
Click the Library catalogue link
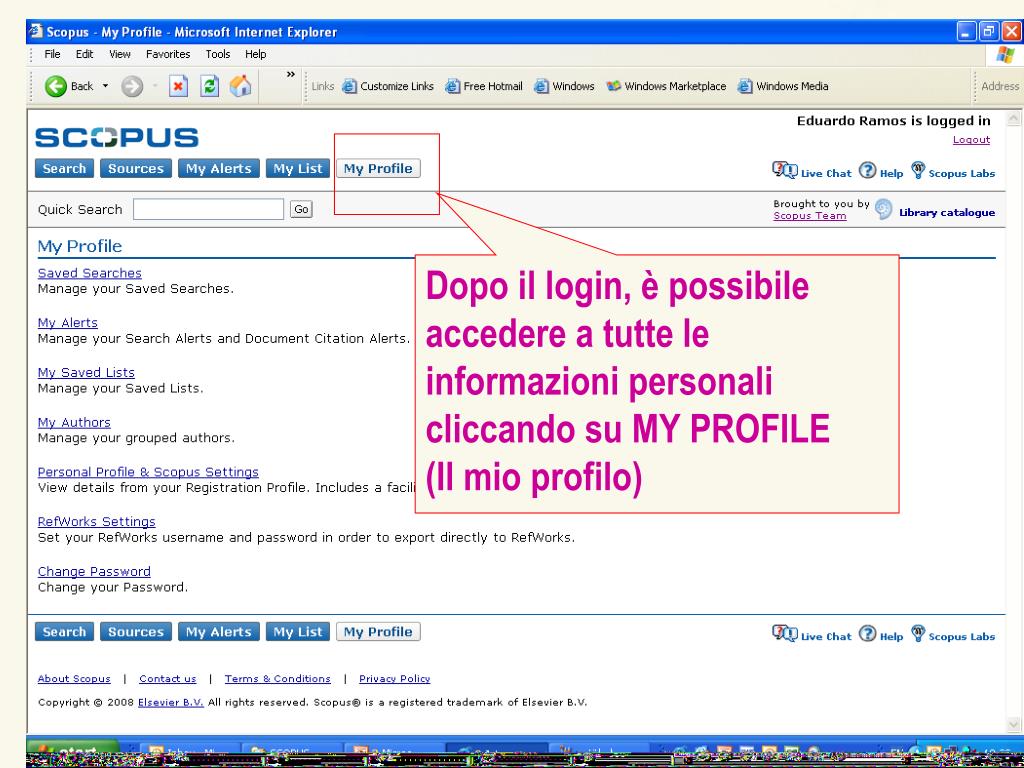click(945, 212)
